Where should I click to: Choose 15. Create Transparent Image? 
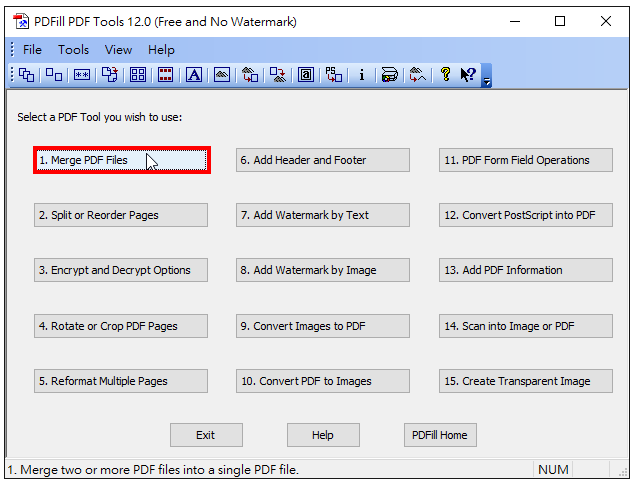point(526,381)
